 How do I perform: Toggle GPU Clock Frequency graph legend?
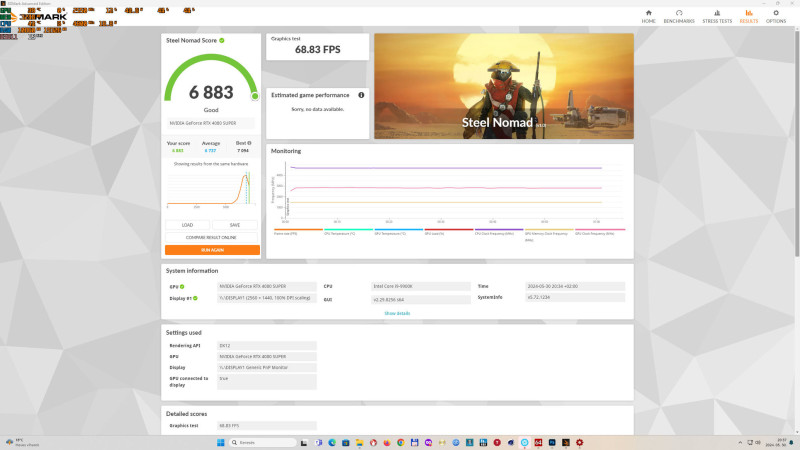click(x=600, y=232)
